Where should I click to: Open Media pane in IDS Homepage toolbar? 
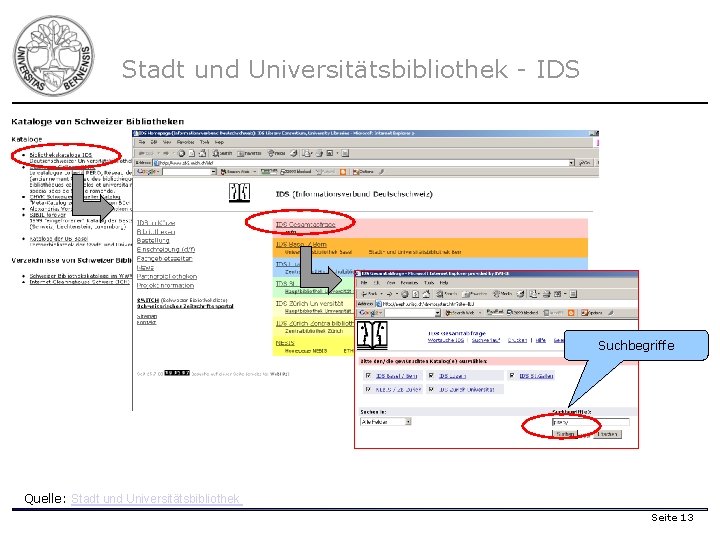277,153
